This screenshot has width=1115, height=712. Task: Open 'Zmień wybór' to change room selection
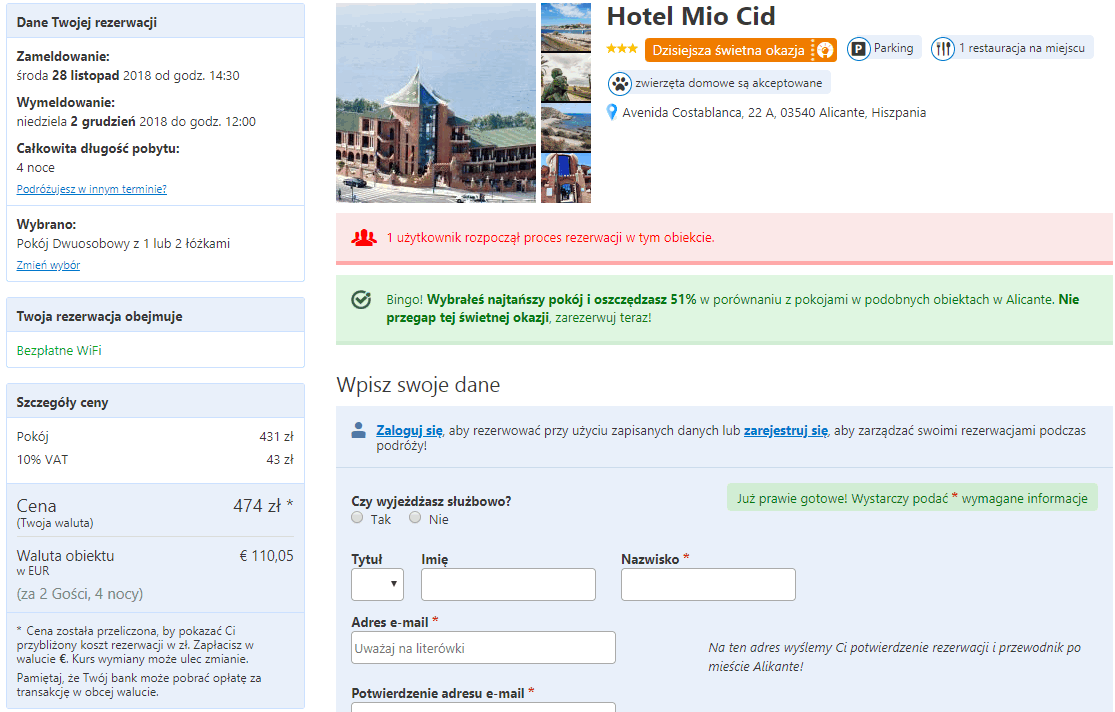pos(48,264)
